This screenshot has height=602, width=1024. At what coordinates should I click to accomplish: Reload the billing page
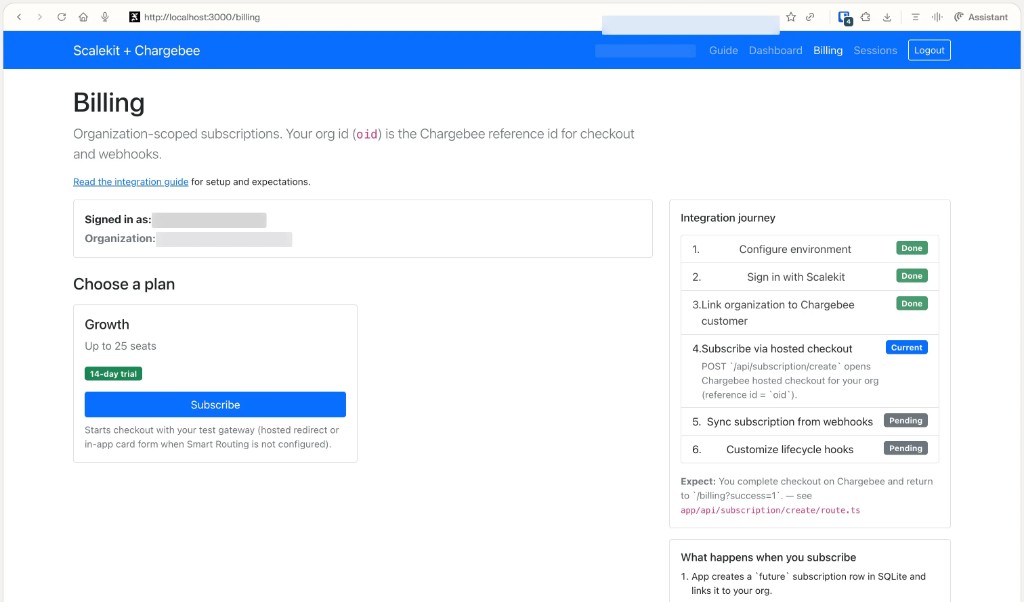pos(61,17)
